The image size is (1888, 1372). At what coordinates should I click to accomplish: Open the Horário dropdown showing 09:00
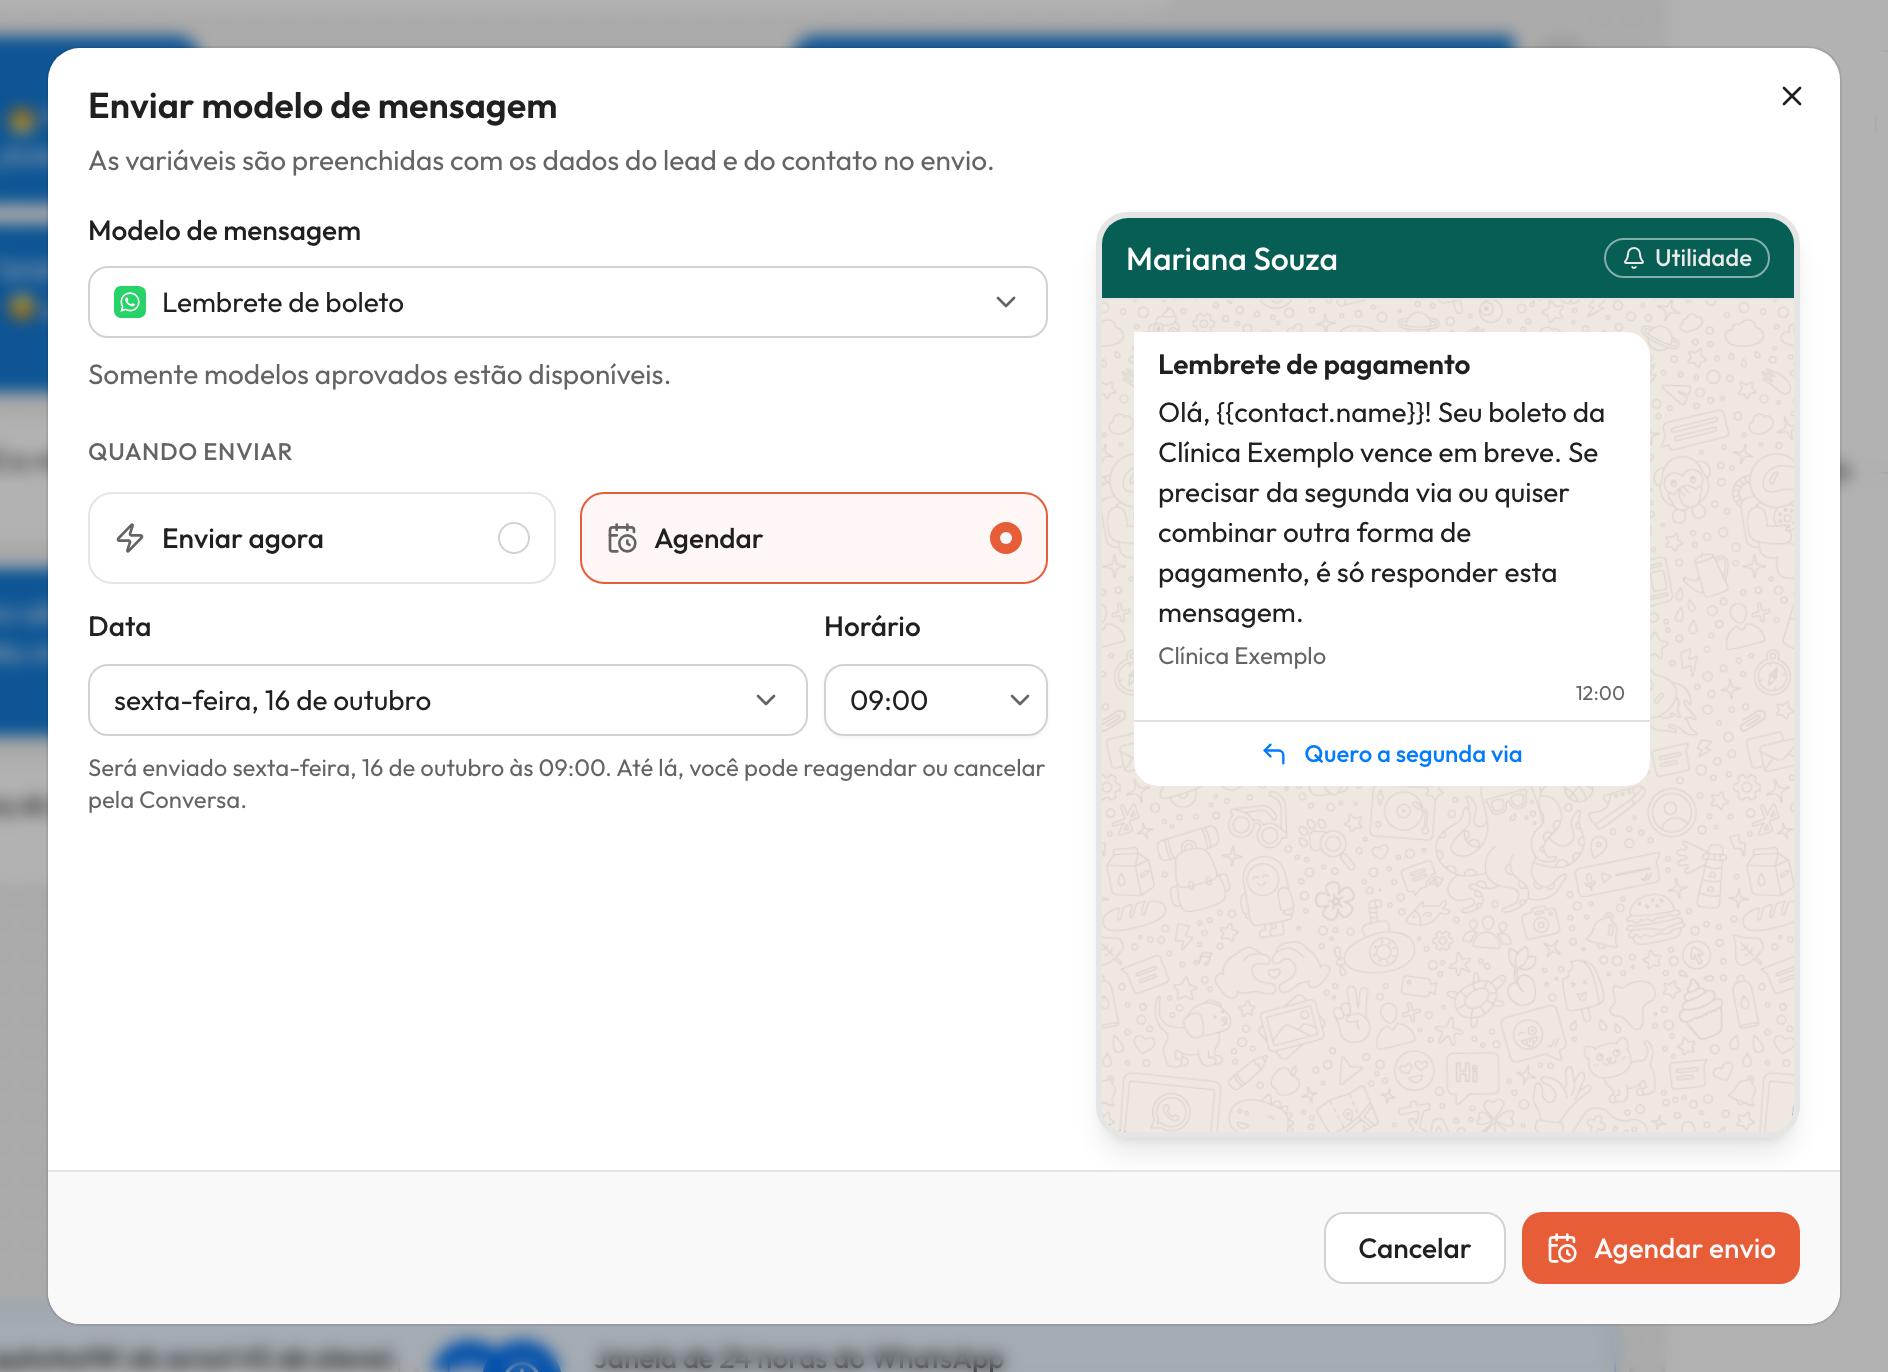[x=935, y=700]
